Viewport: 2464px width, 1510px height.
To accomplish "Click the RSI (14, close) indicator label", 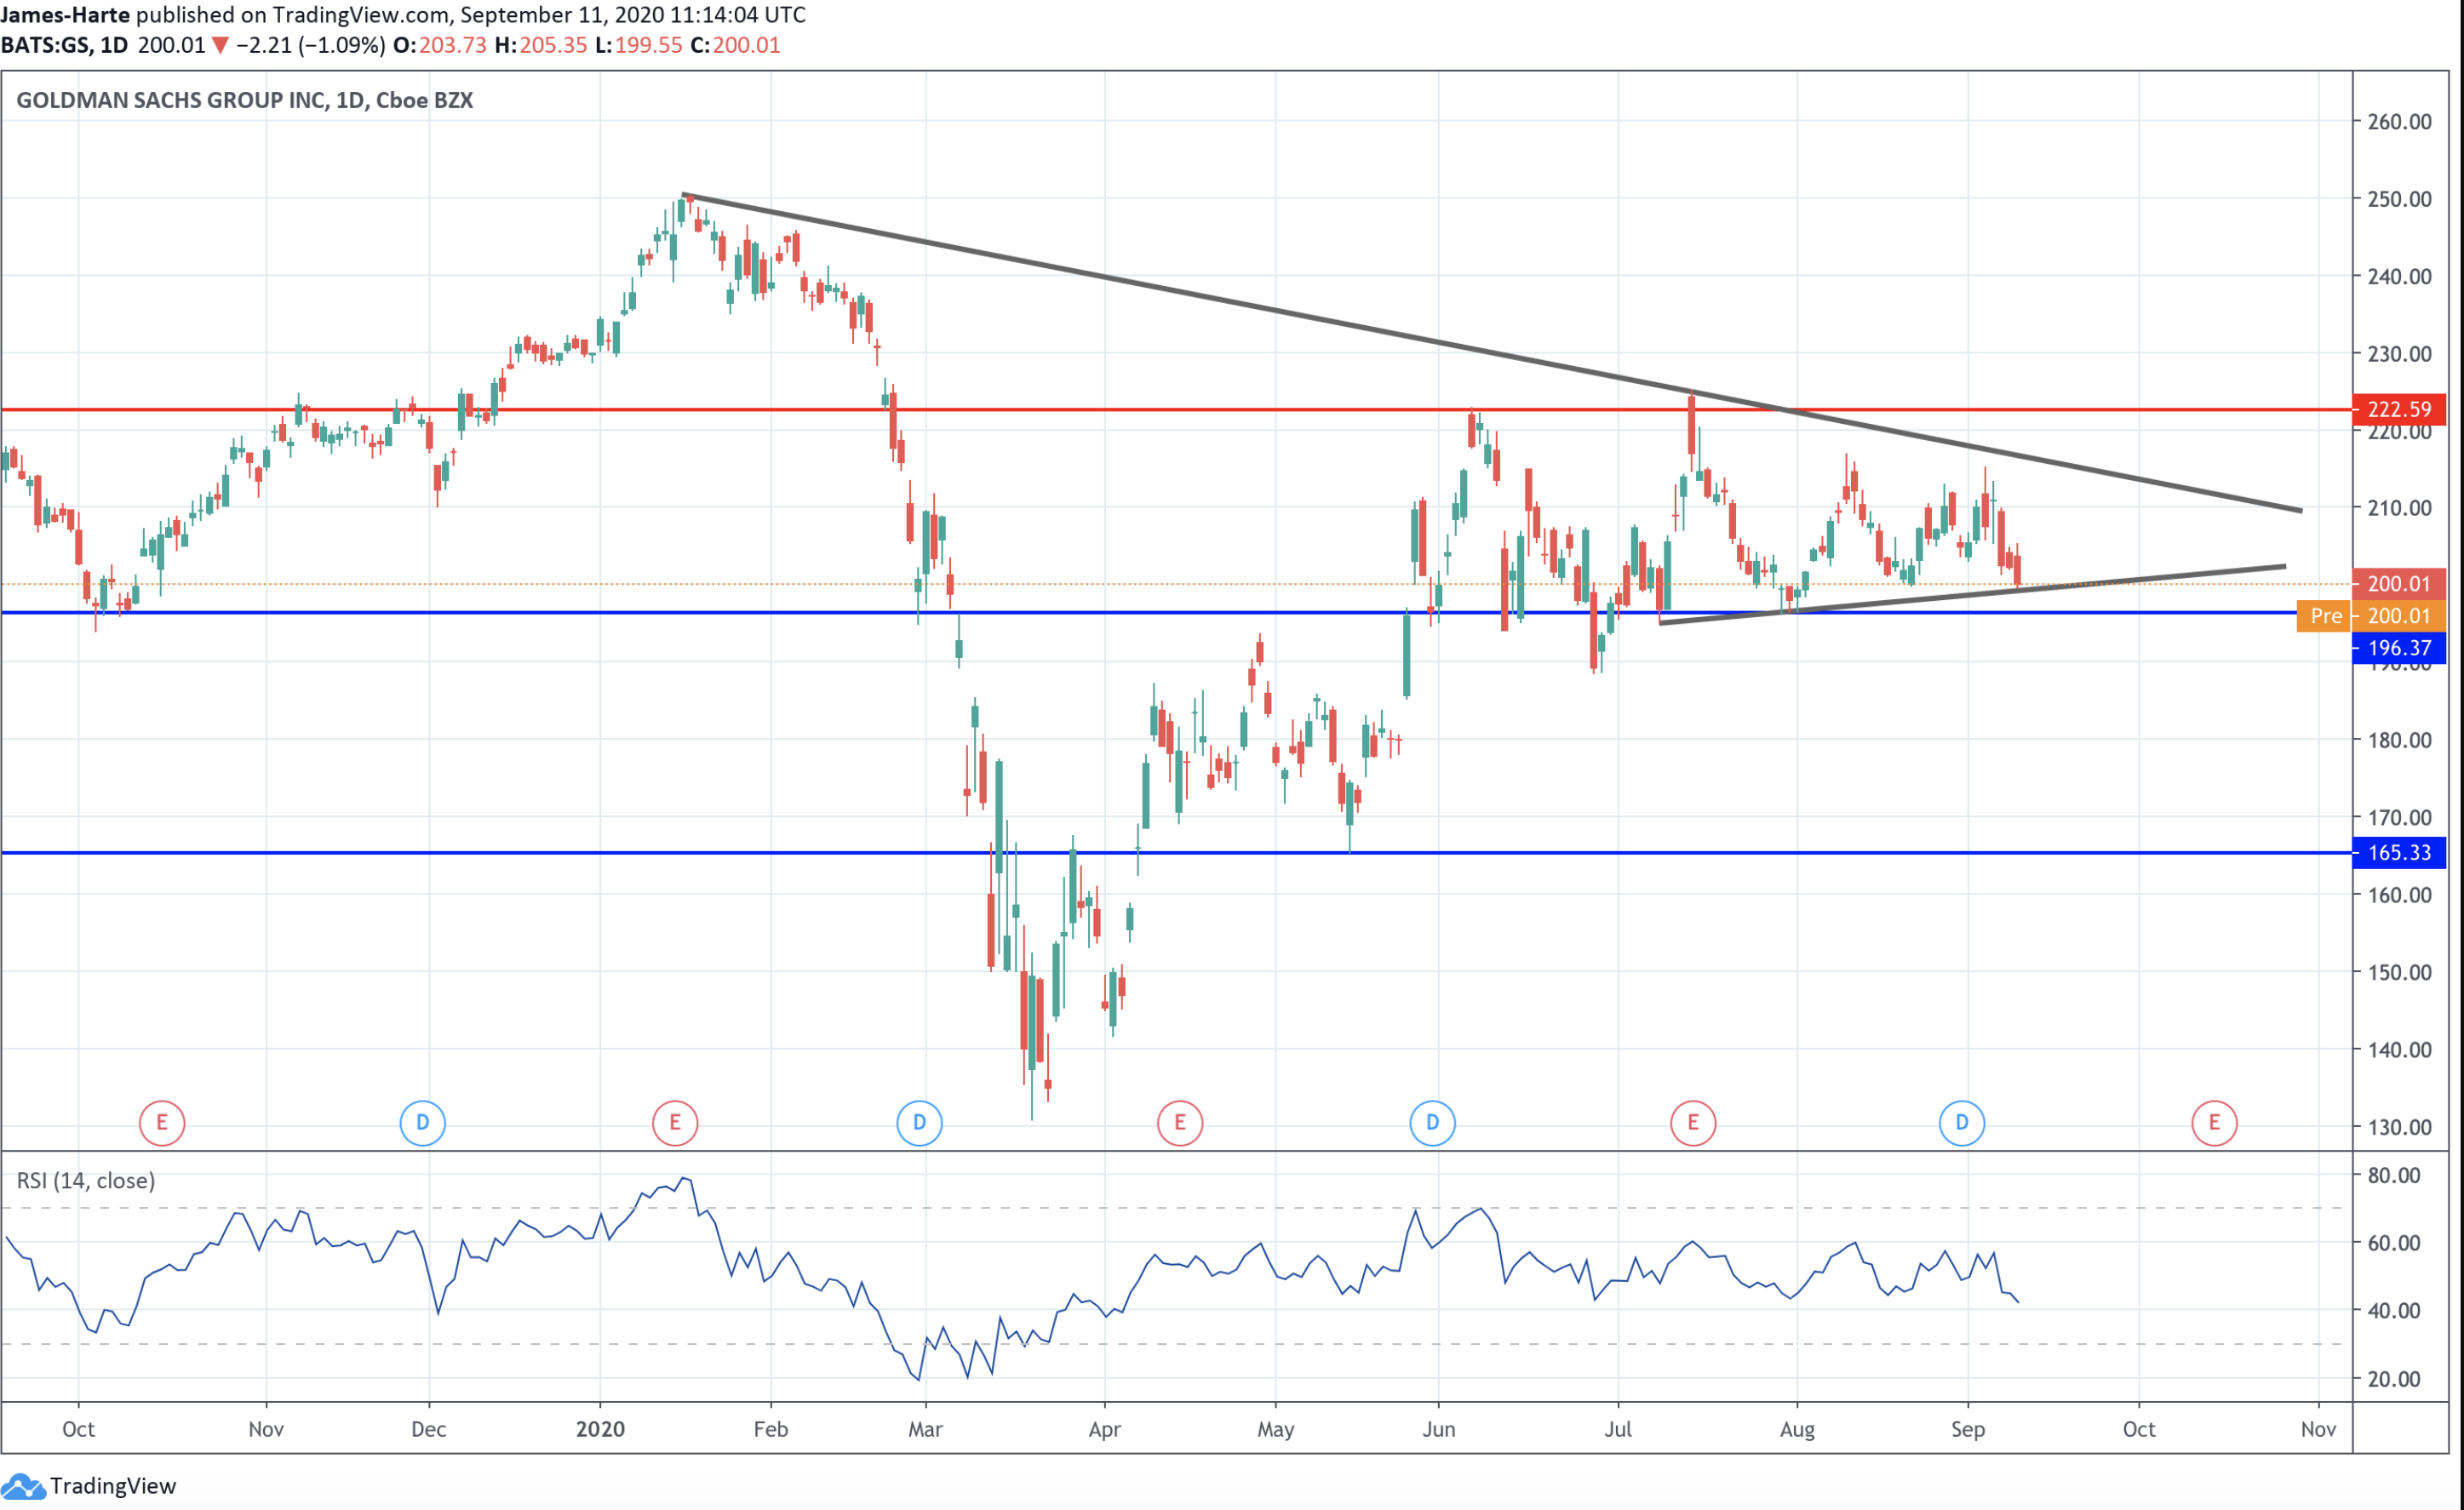I will [86, 1181].
